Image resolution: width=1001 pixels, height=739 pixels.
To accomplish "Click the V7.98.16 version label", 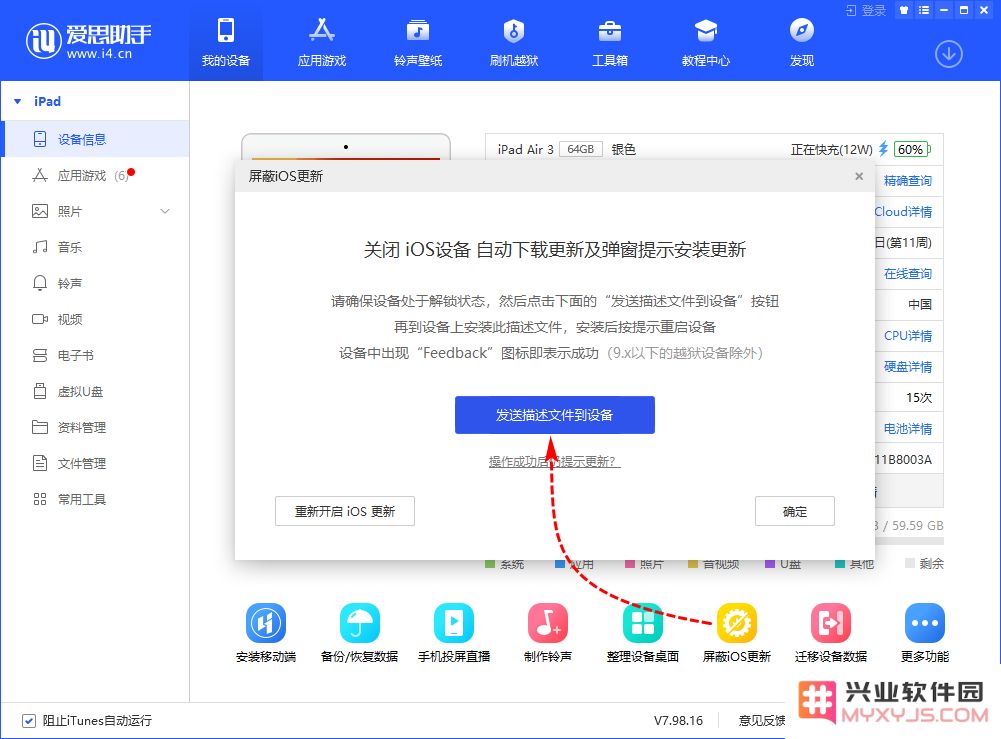I will [x=678, y=720].
